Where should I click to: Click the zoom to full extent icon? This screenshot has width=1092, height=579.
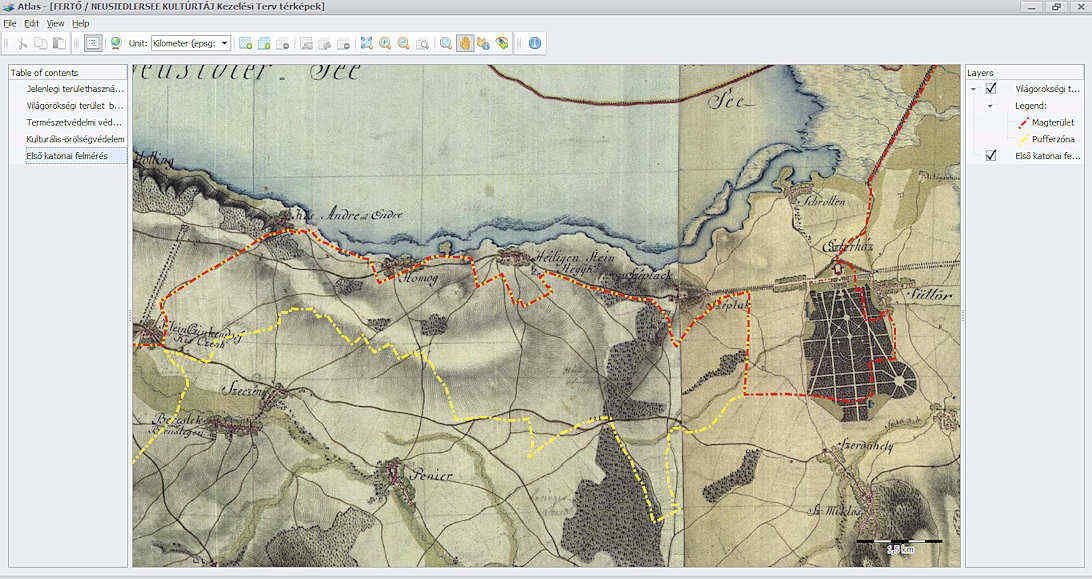pos(367,43)
